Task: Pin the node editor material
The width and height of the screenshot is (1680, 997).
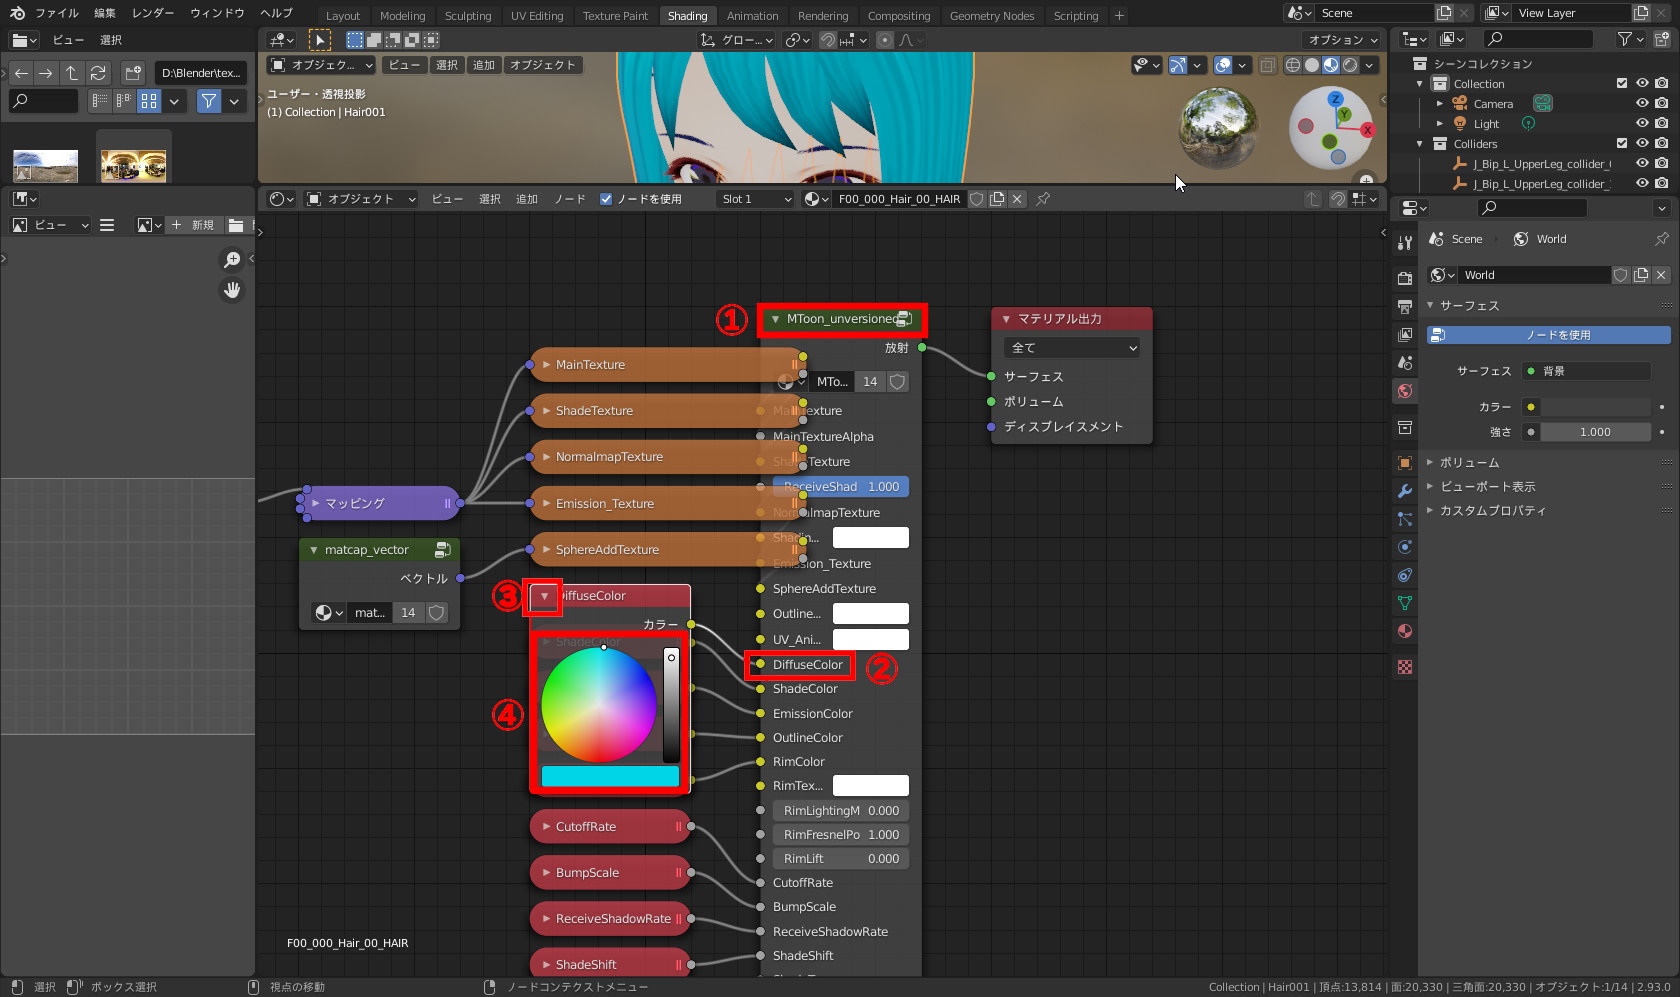Action: tap(1043, 199)
